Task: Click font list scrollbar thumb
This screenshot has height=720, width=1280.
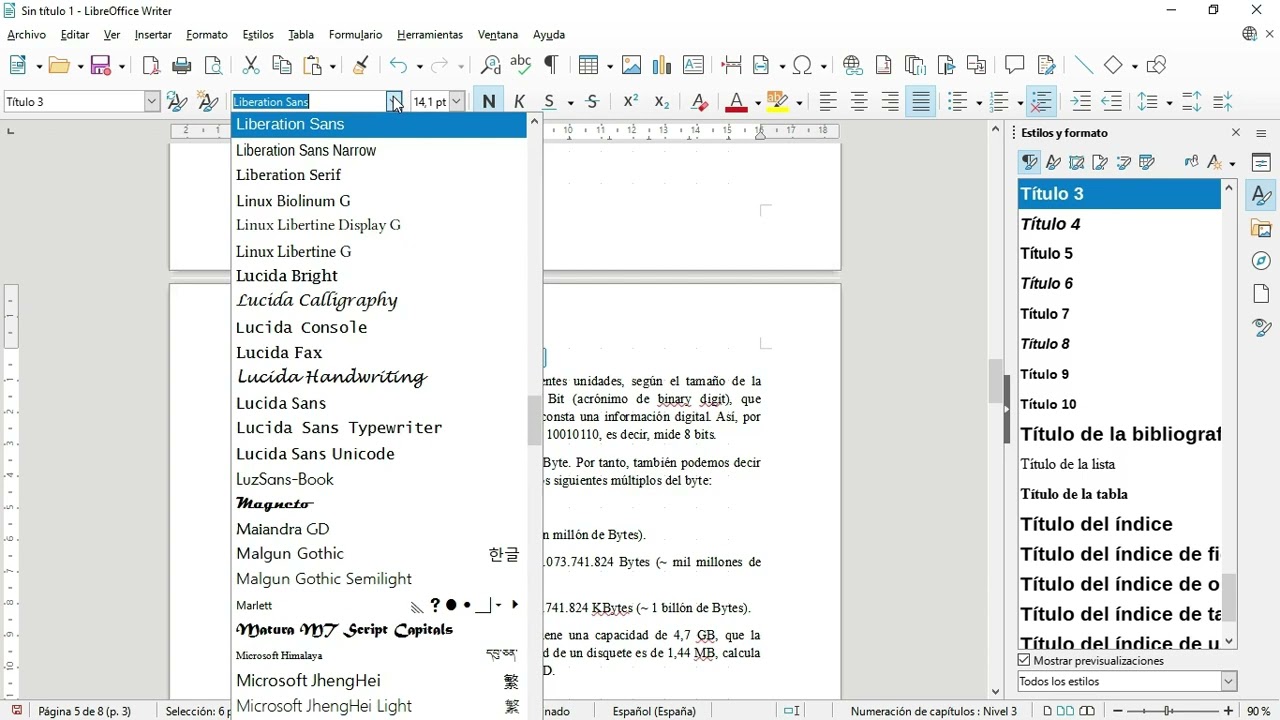Action: (x=534, y=420)
